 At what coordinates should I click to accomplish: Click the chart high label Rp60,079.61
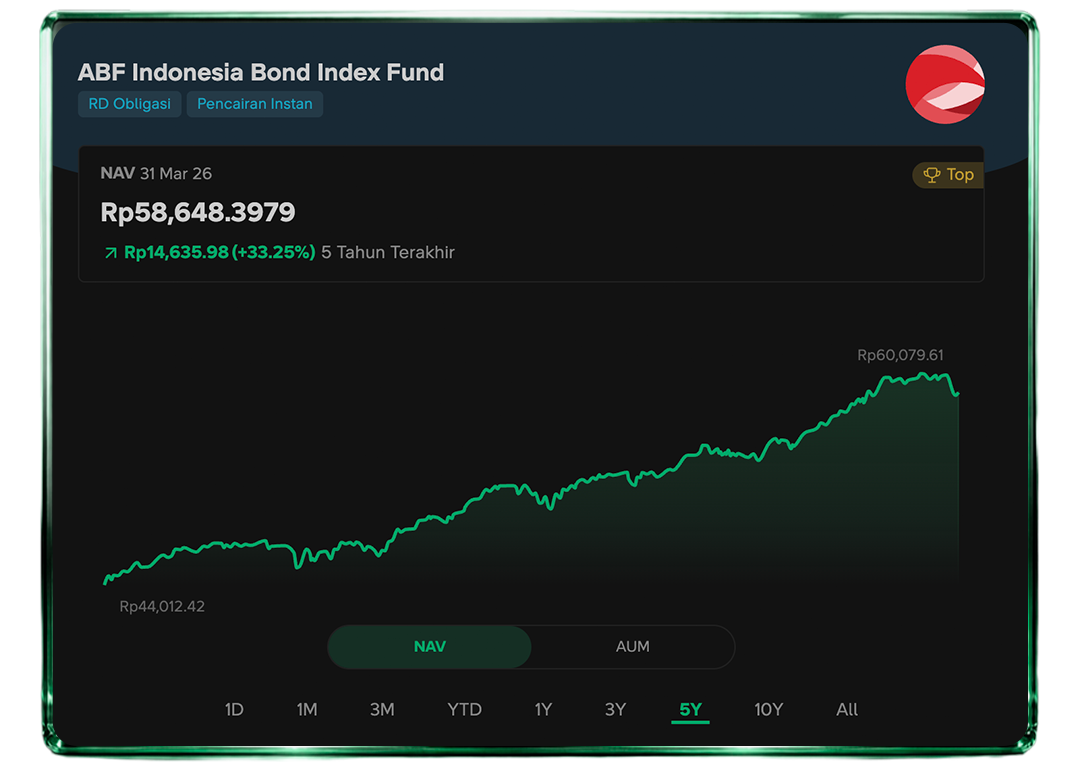[x=900, y=355]
